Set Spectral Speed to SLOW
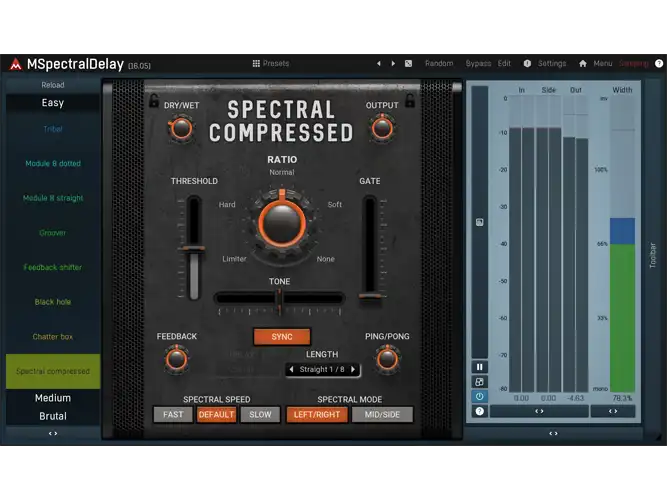 (260, 414)
